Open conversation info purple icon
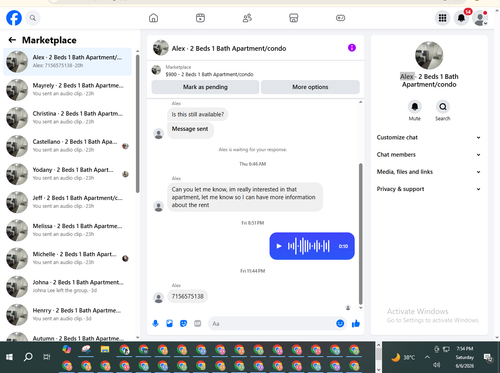This screenshot has height=373, width=500. pyautogui.click(x=352, y=48)
